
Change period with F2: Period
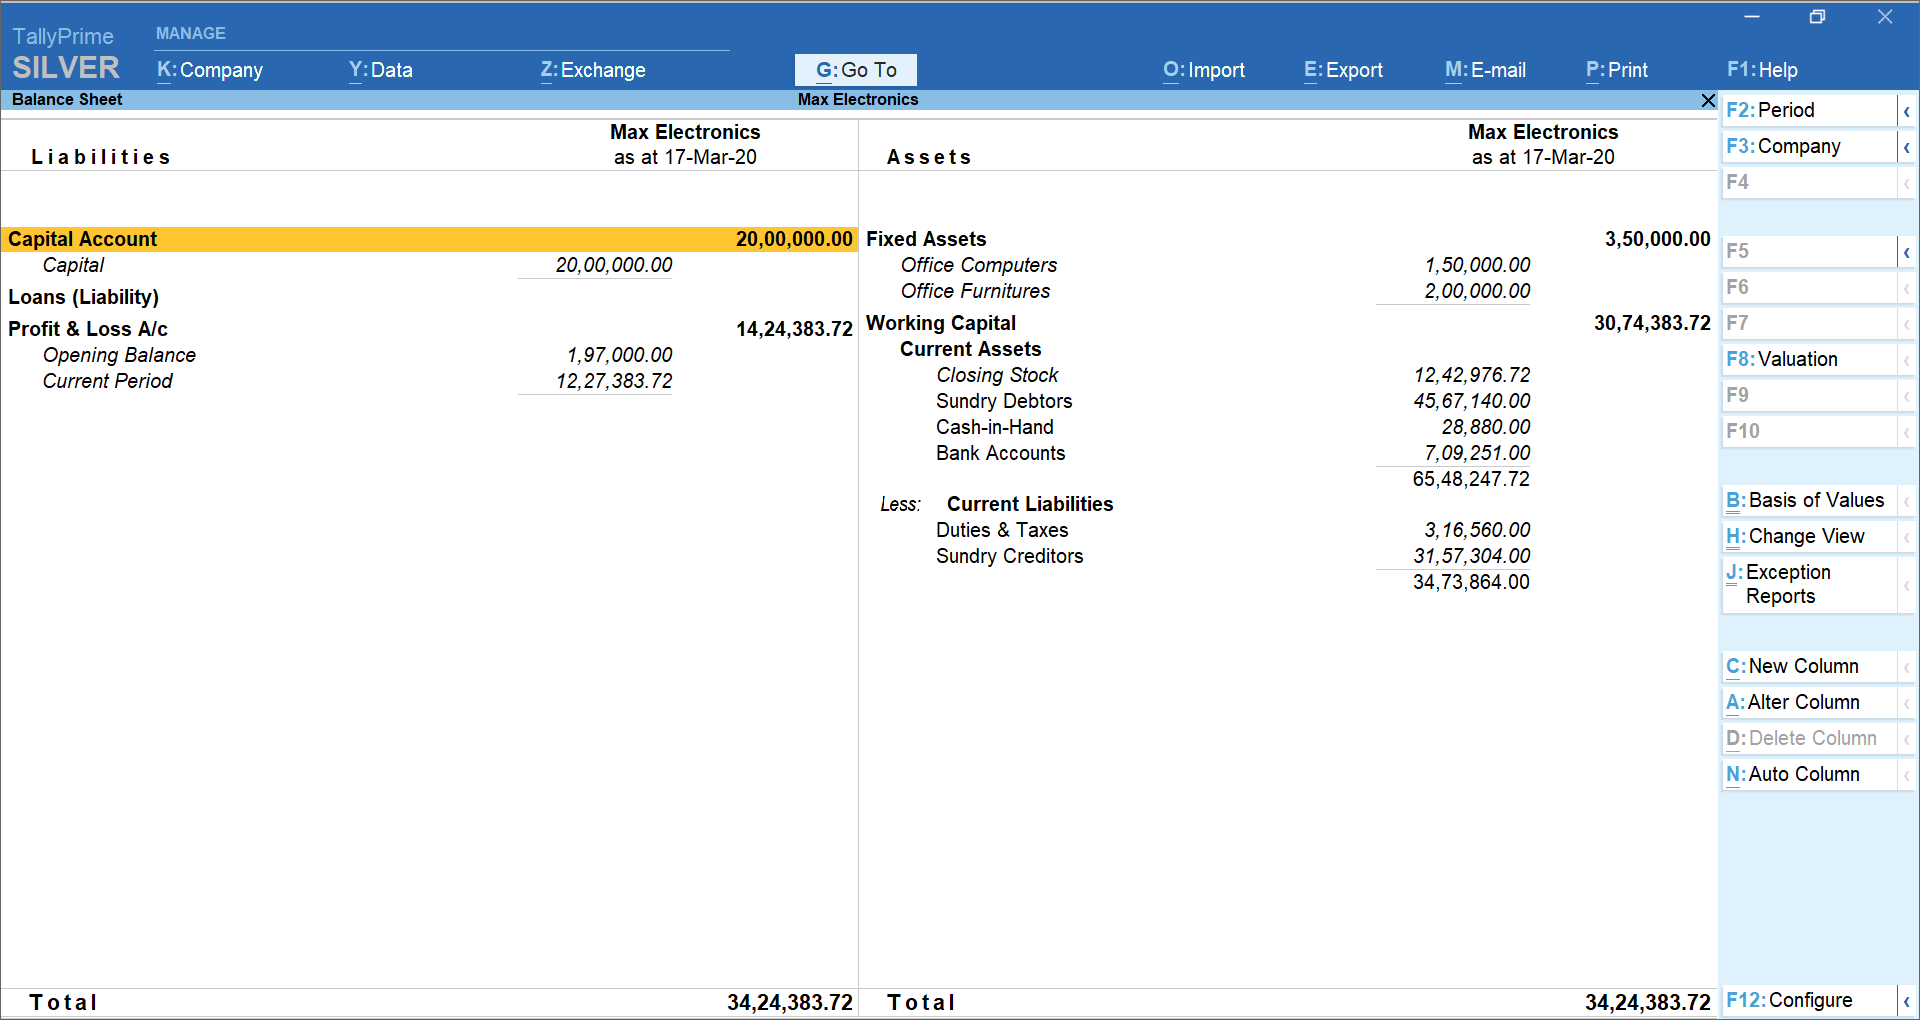point(1809,110)
